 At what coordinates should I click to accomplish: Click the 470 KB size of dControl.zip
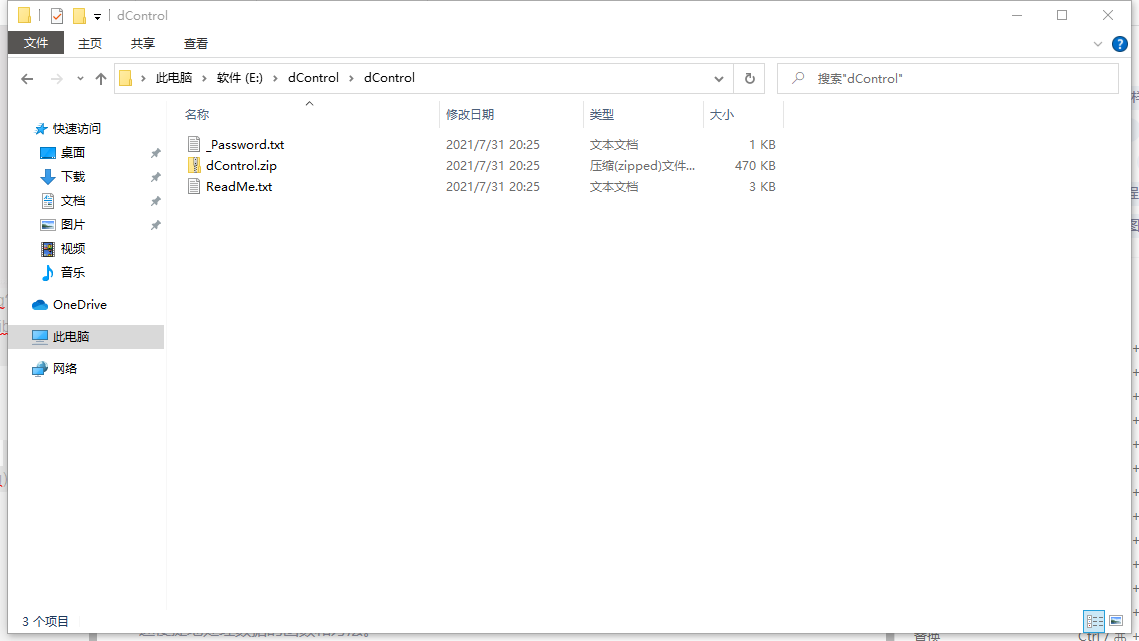(755, 166)
